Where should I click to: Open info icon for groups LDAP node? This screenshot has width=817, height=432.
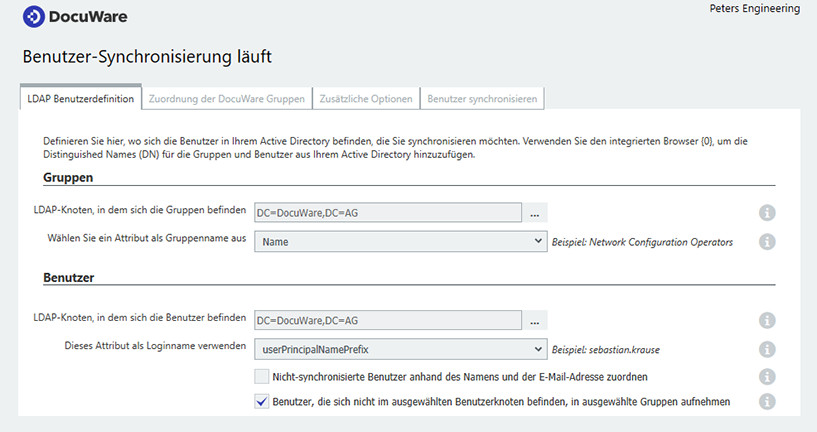pos(767,213)
